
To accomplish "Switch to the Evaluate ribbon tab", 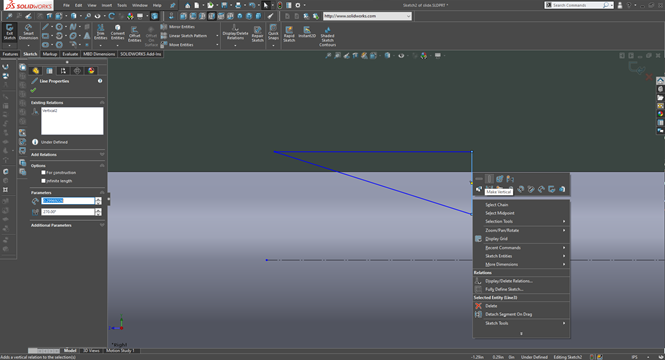I will tap(70, 54).
